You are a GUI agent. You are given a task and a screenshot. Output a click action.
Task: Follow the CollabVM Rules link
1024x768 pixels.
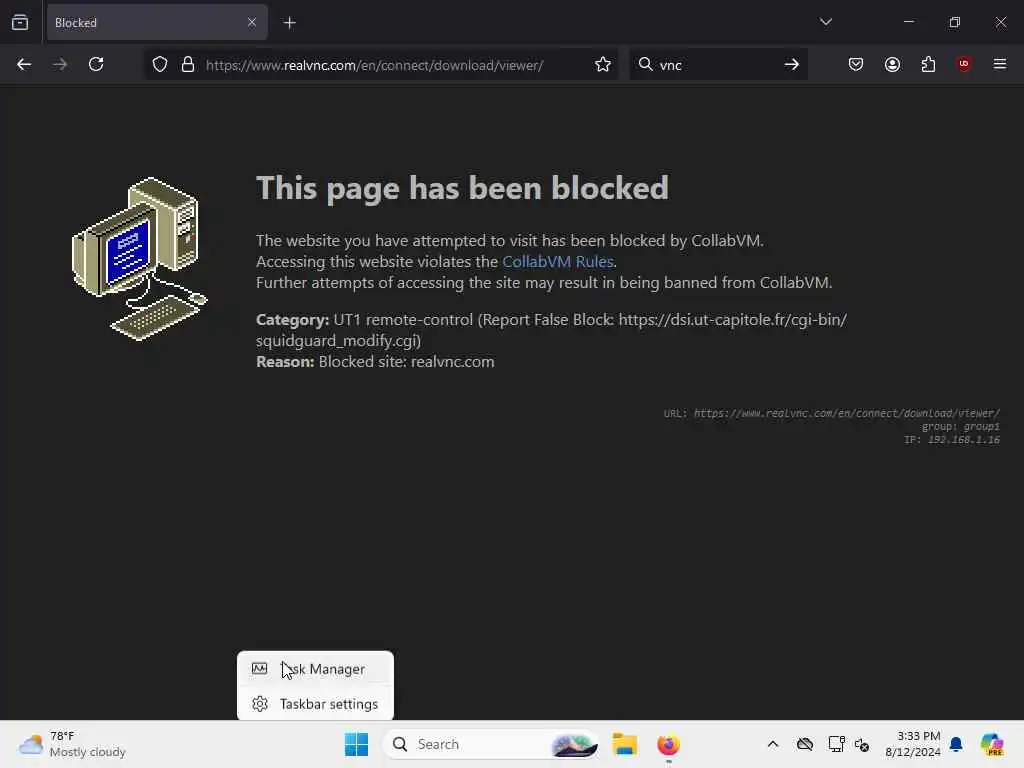click(x=558, y=261)
